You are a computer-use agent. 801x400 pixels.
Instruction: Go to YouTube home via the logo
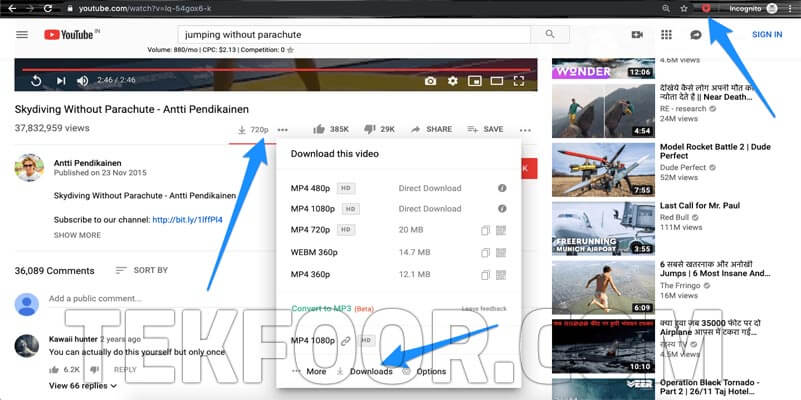tap(69, 35)
